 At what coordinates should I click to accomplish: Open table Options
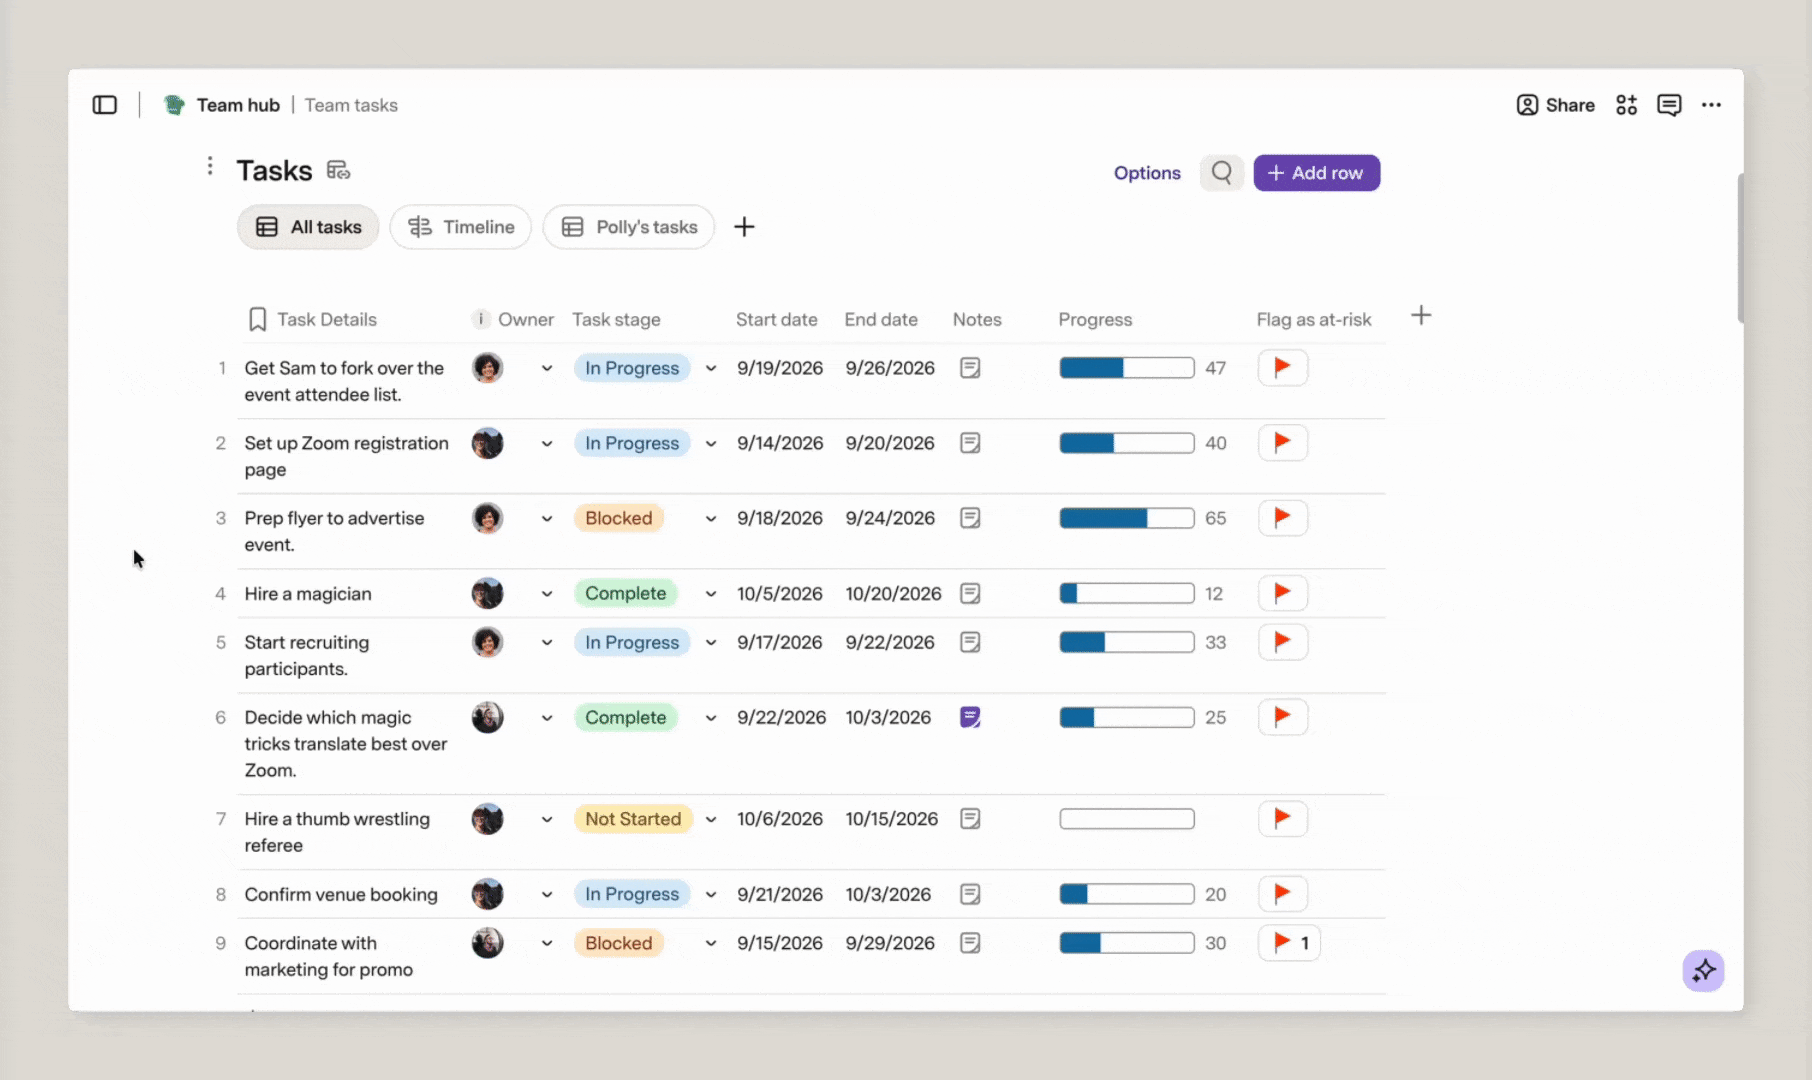pyautogui.click(x=1147, y=173)
